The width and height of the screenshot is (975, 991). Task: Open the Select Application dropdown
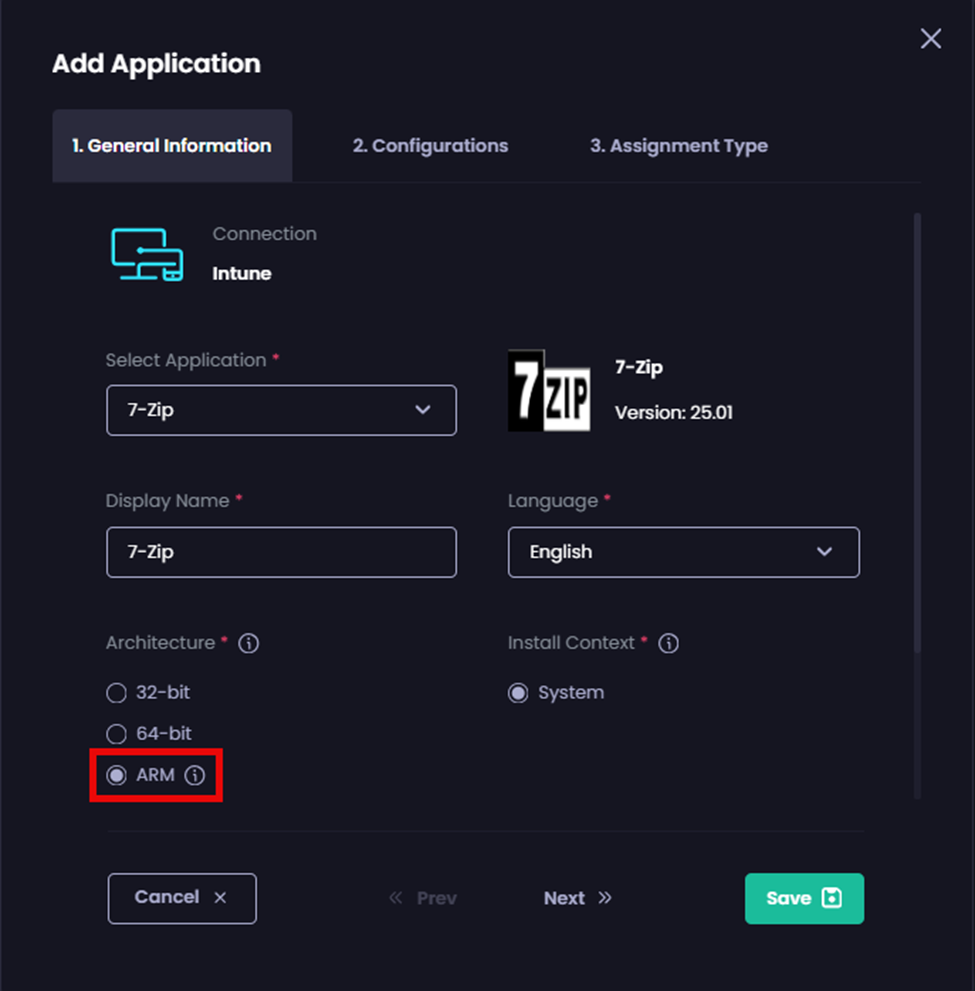pos(281,410)
